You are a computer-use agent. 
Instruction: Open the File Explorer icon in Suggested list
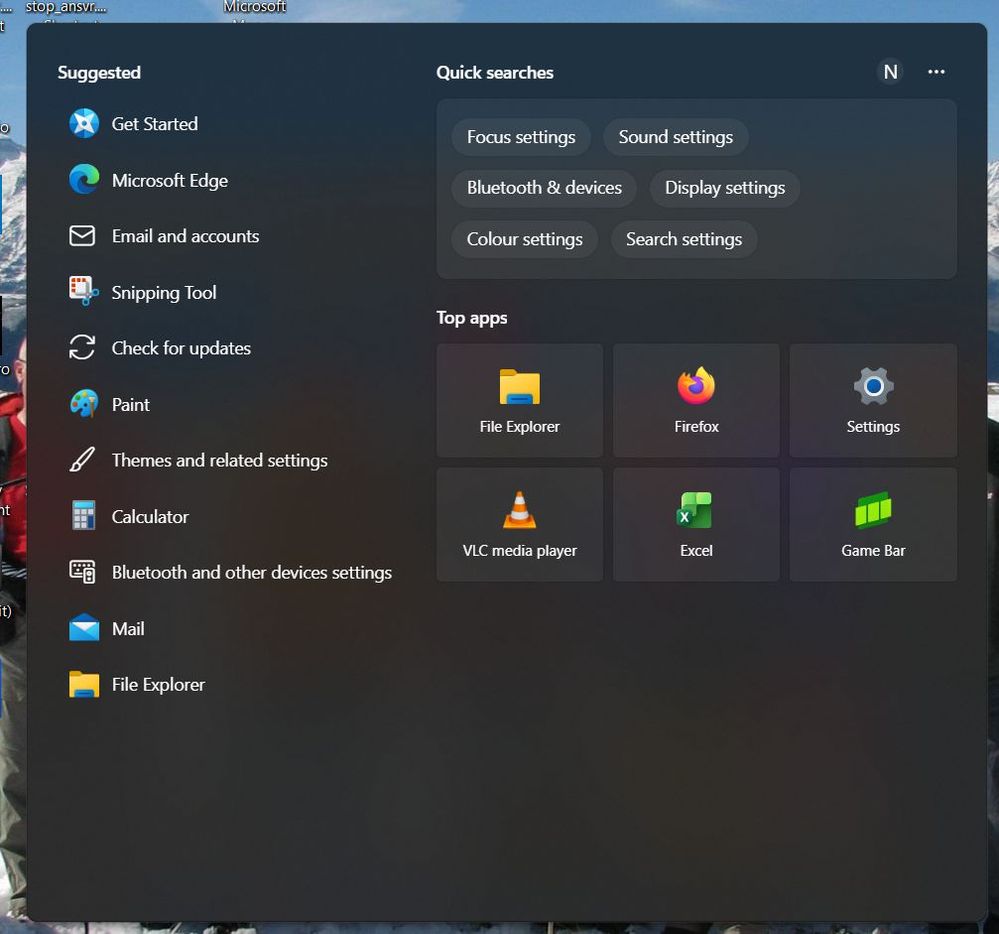(83, 684)
